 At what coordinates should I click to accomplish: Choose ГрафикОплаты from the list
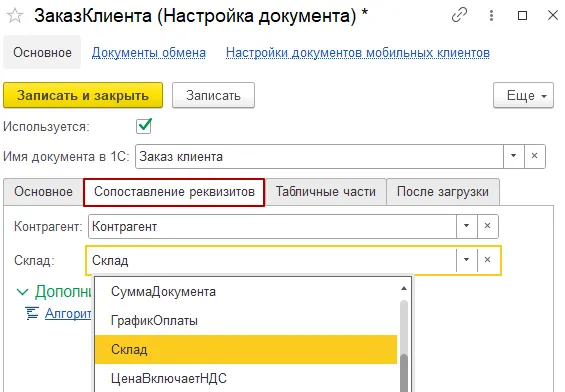(x=246, y=320)
